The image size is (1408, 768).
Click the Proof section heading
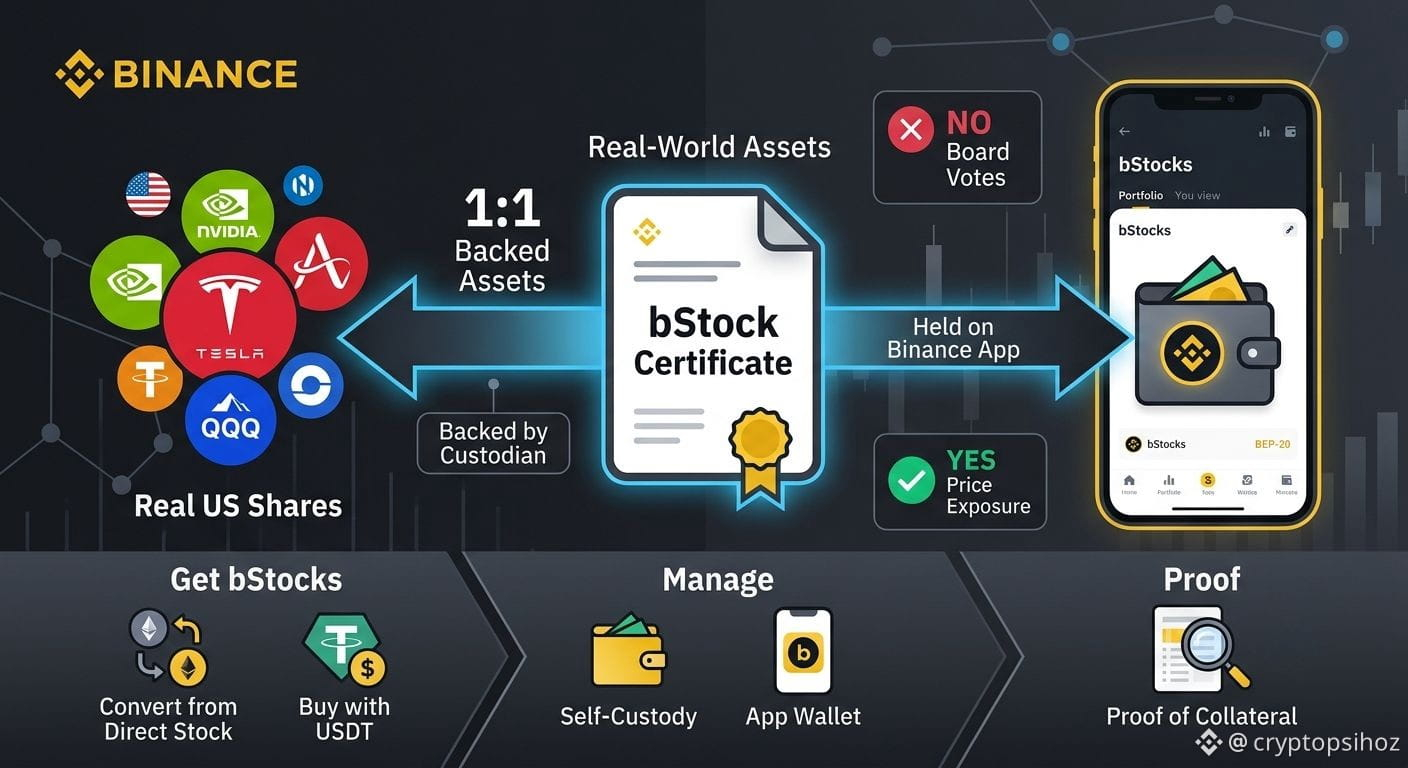[x=1202, y=579]
